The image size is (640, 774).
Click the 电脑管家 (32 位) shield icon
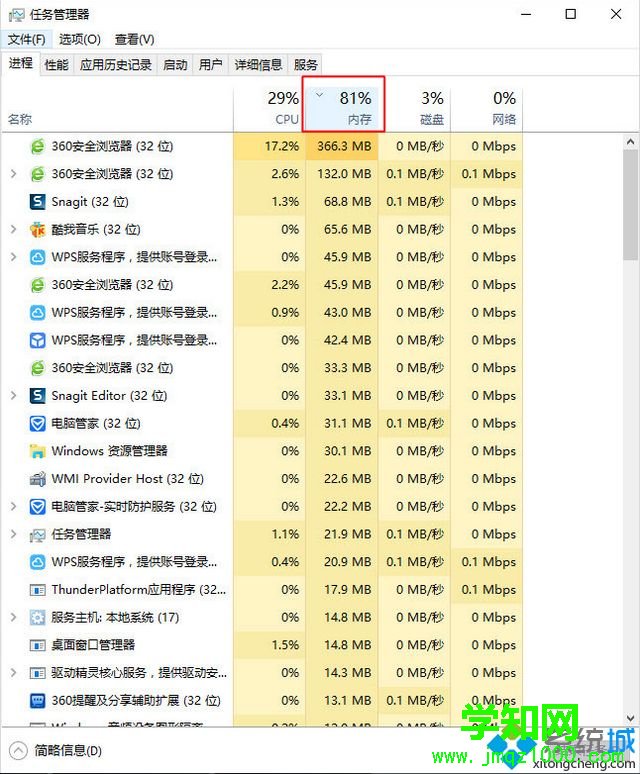38,423
